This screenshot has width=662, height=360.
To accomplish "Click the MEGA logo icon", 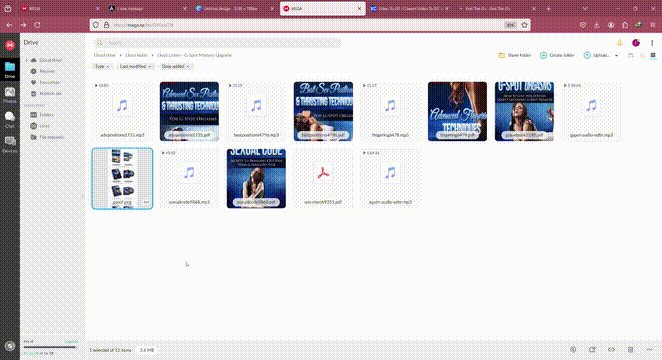I will pos(10,45).
